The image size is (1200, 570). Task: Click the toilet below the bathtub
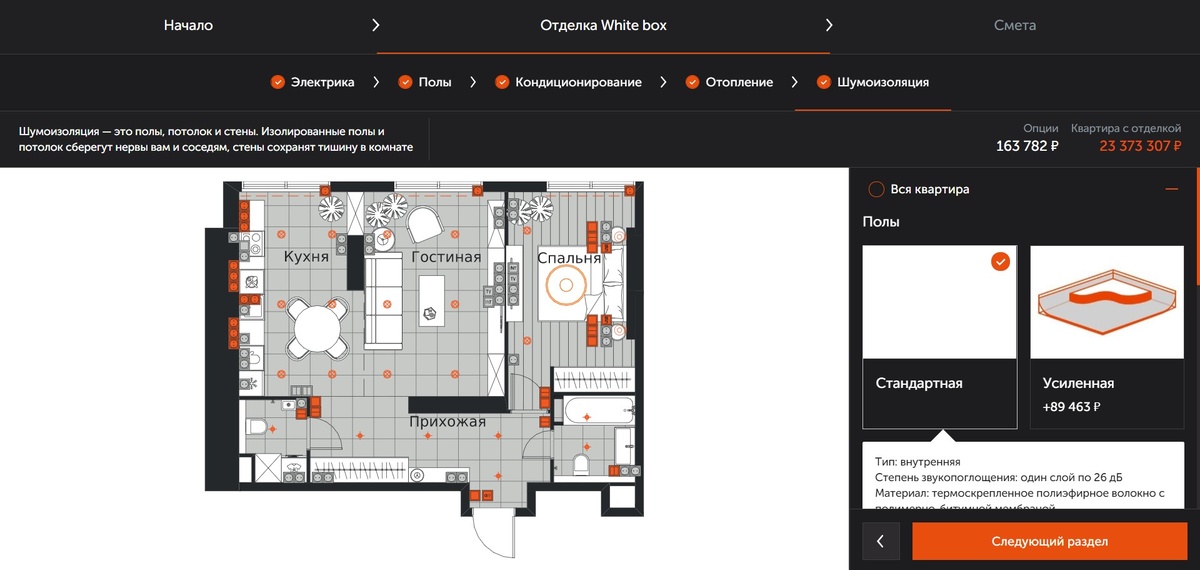[580, 463]
